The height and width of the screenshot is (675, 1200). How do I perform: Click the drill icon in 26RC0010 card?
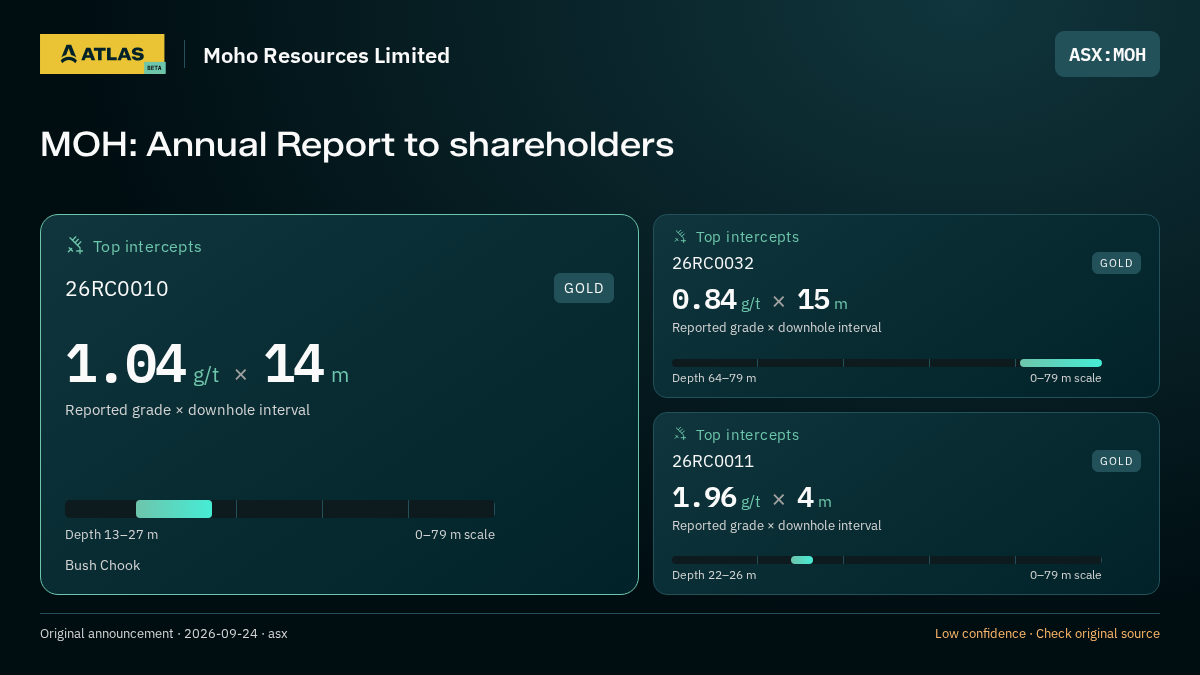point(75,245)
